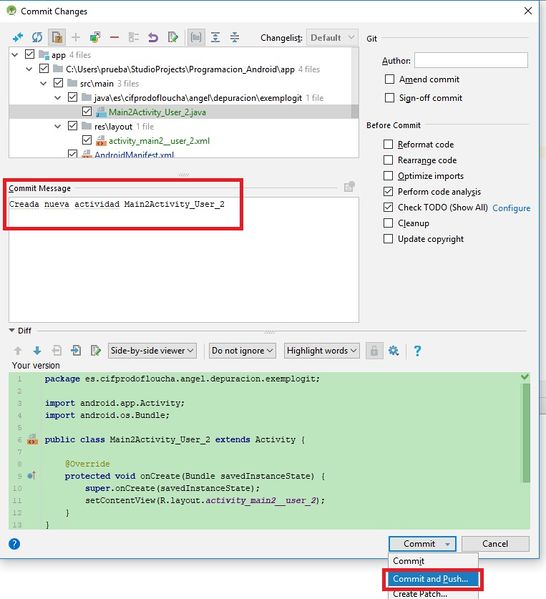Viewport: 546px width, 599px height.
Task: Click Jump to Source icon in Diff toolbar
Action: 96,351
